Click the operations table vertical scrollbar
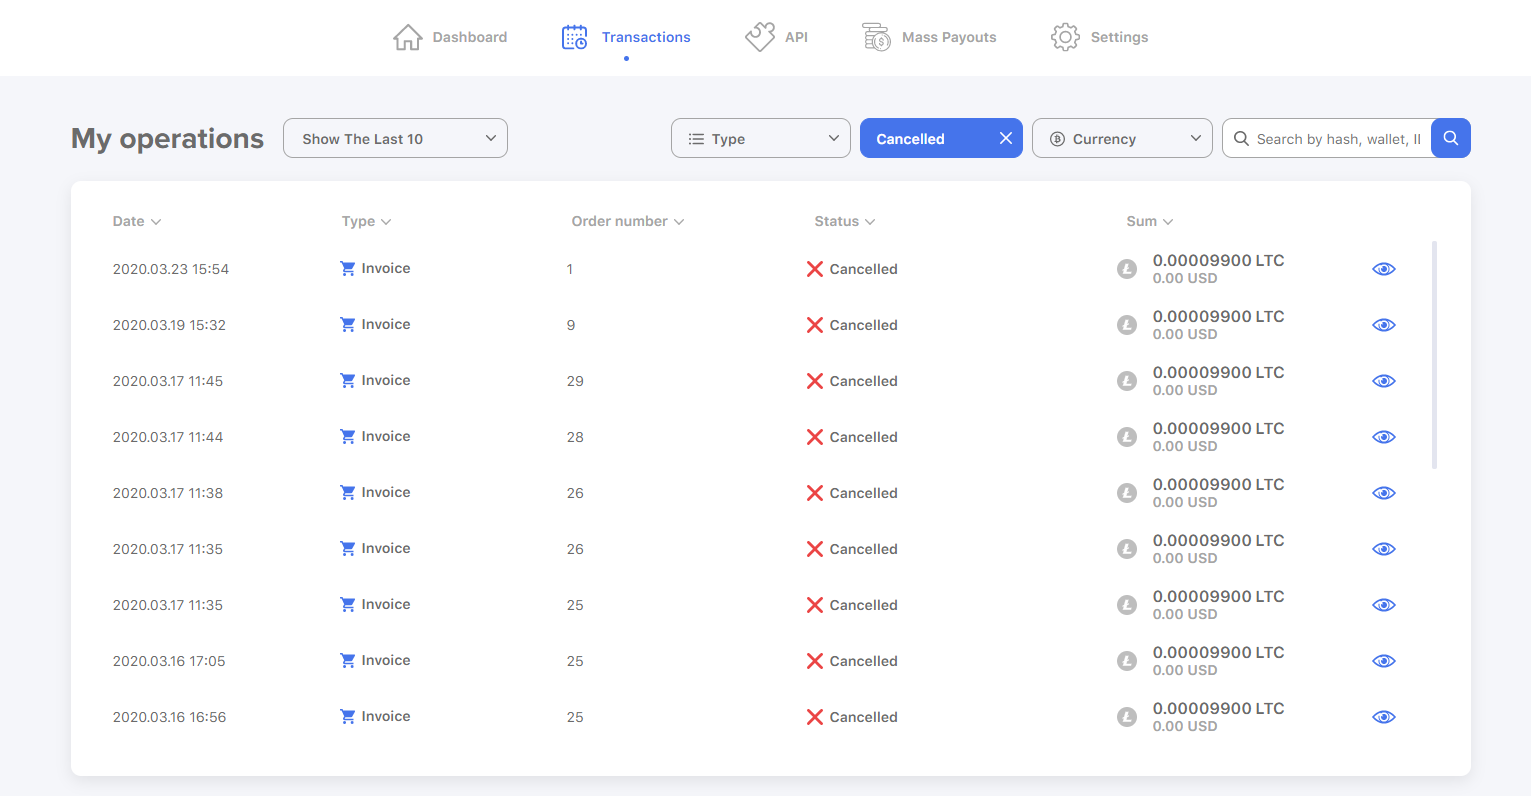Image resolution: width=1531 pixels, height=796 pixels. point(1434,355)
